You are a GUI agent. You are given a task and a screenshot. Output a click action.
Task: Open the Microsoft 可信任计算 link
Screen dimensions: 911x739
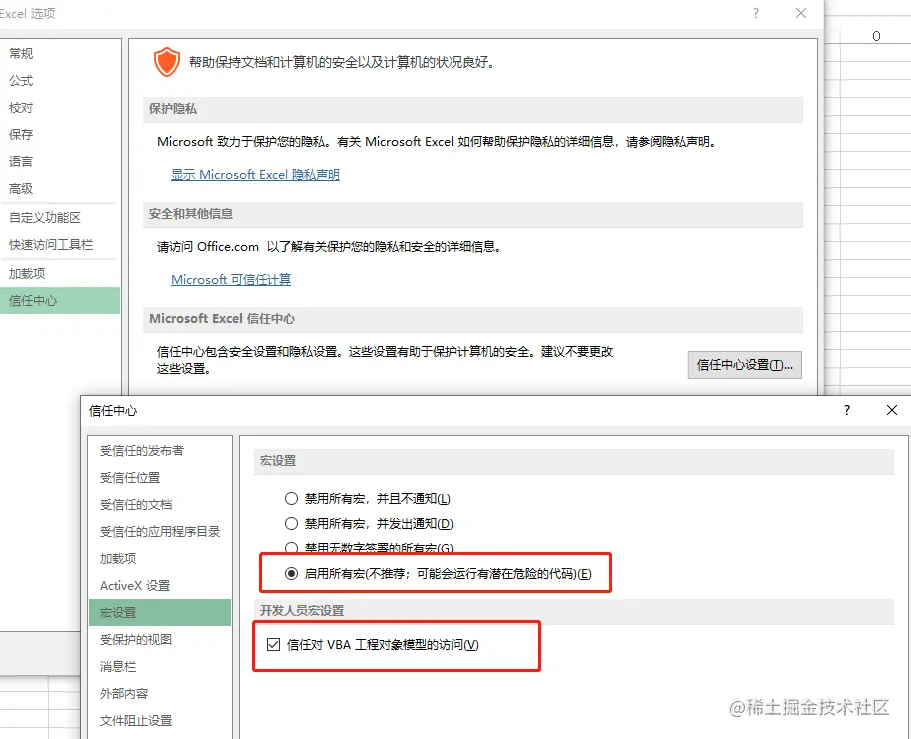point(231,280)
